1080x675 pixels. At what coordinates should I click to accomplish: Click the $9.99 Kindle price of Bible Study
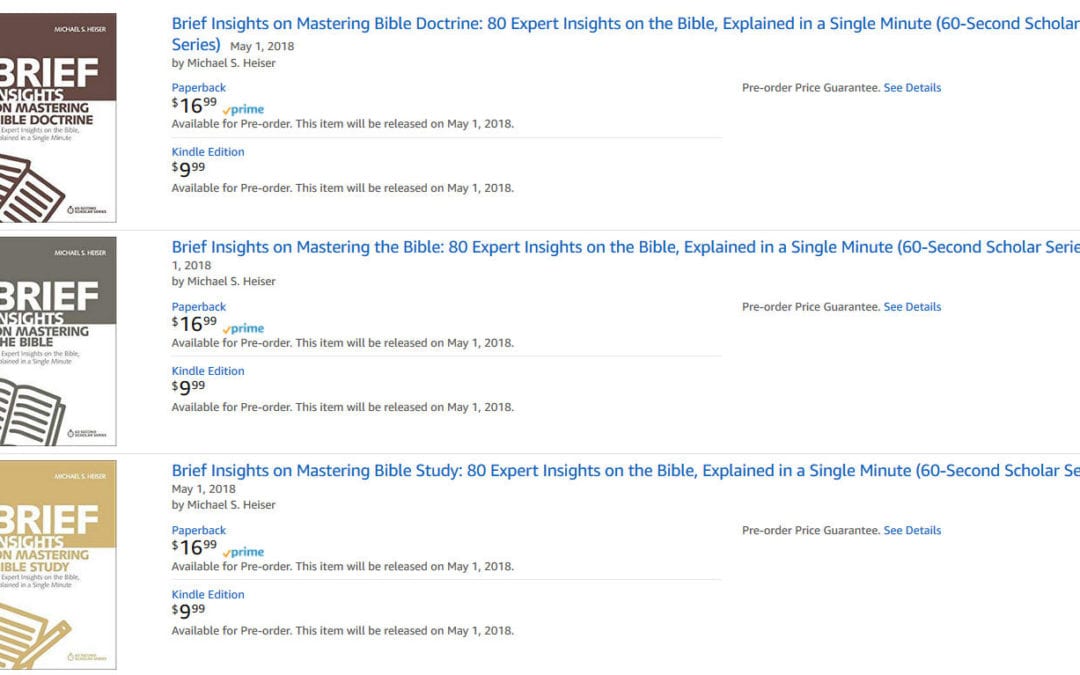[188, 611]
